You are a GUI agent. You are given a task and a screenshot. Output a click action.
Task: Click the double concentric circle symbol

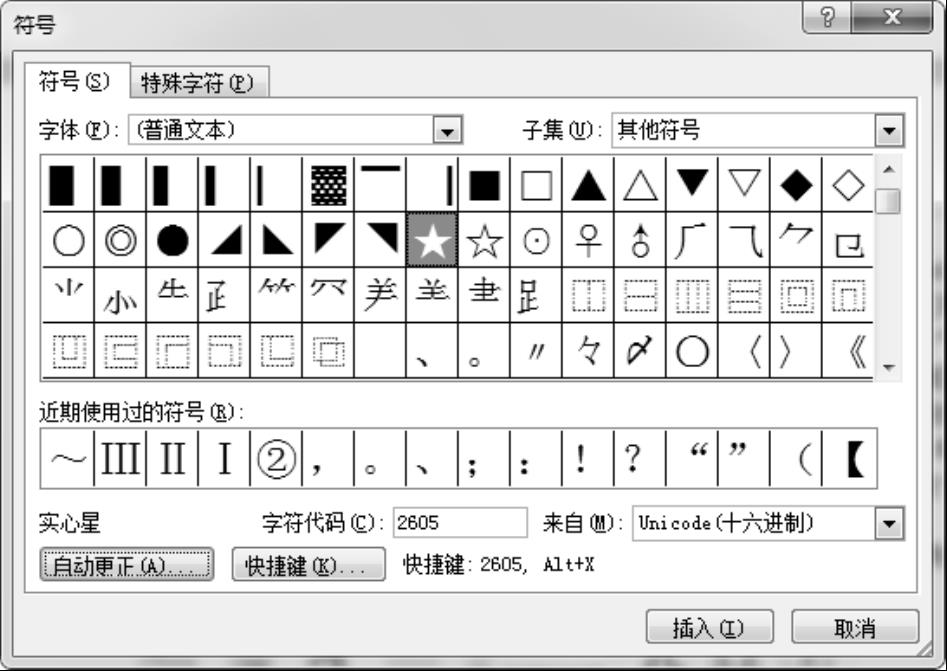click(x=120, y=240)
